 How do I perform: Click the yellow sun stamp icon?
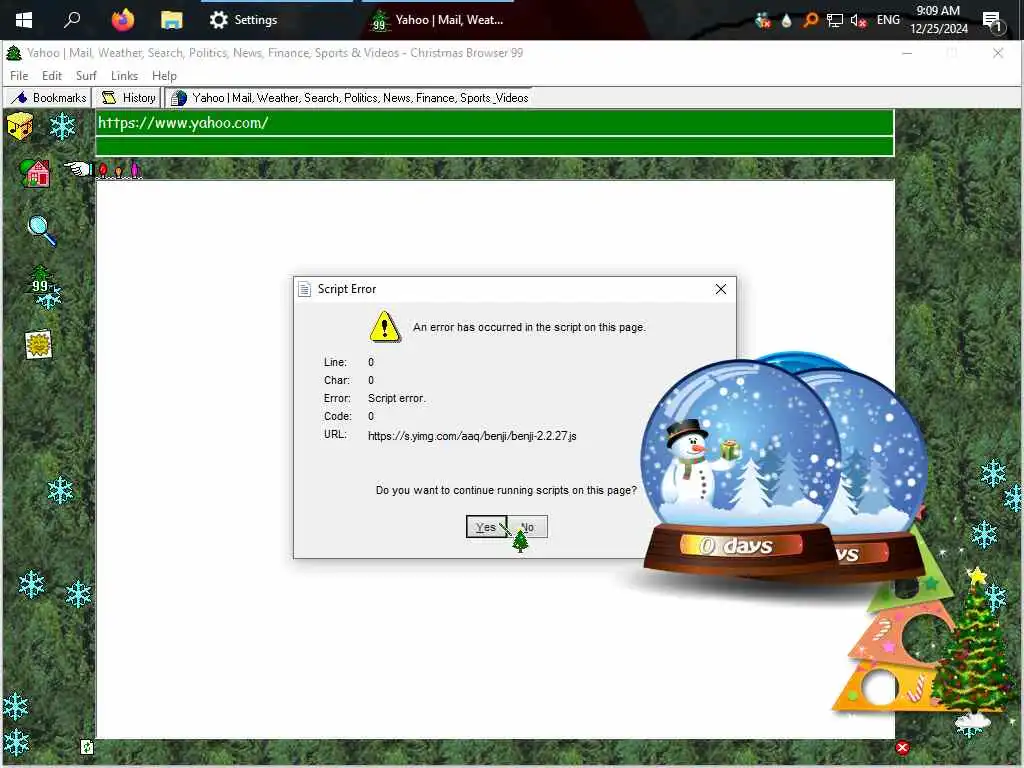[x=39, y=344]
